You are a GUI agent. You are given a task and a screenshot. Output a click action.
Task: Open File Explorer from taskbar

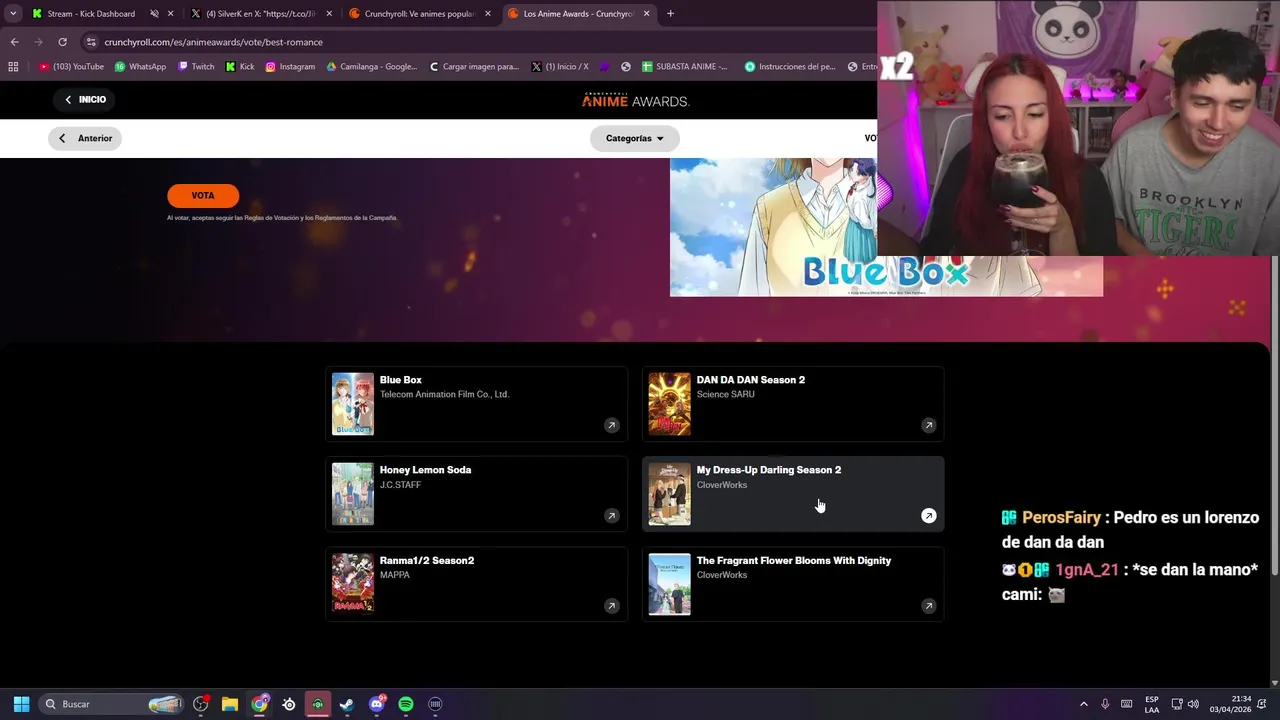(230, 704)
